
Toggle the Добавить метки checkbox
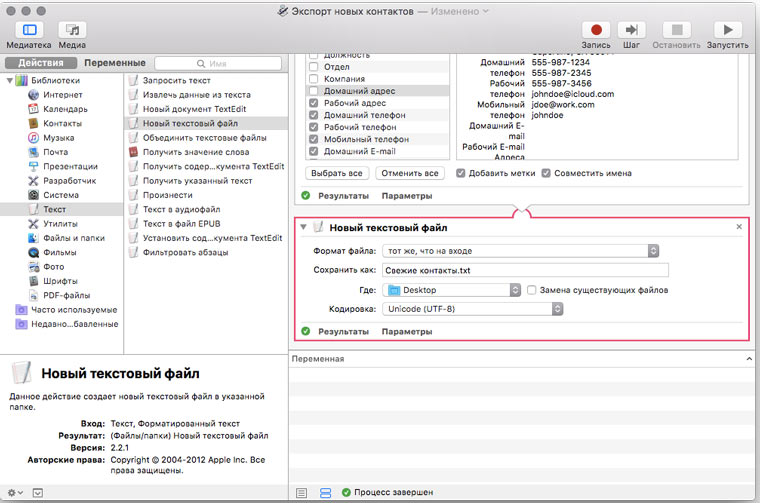click(x=460, y=173)
